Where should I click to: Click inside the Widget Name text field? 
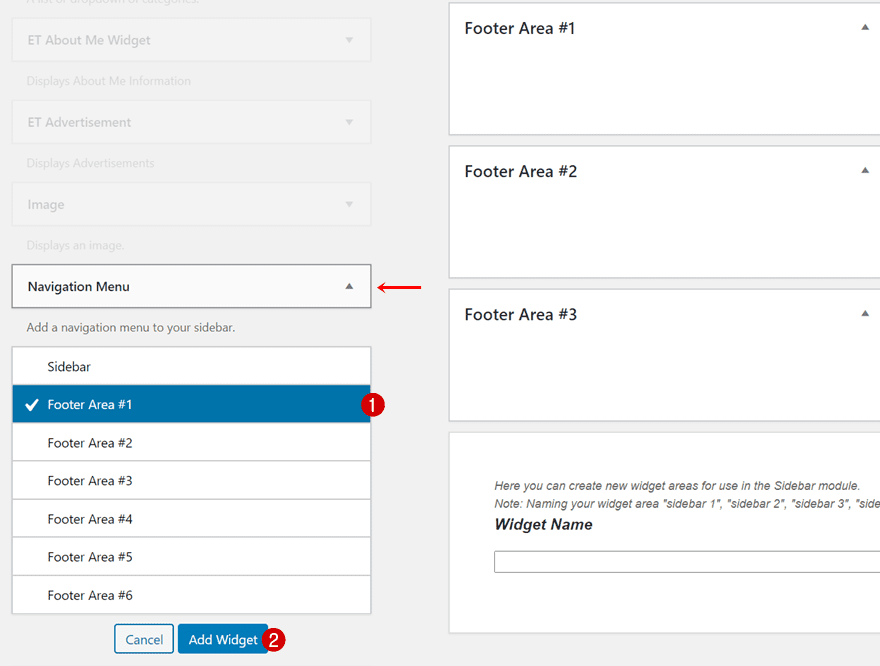(x=690, y=561)
